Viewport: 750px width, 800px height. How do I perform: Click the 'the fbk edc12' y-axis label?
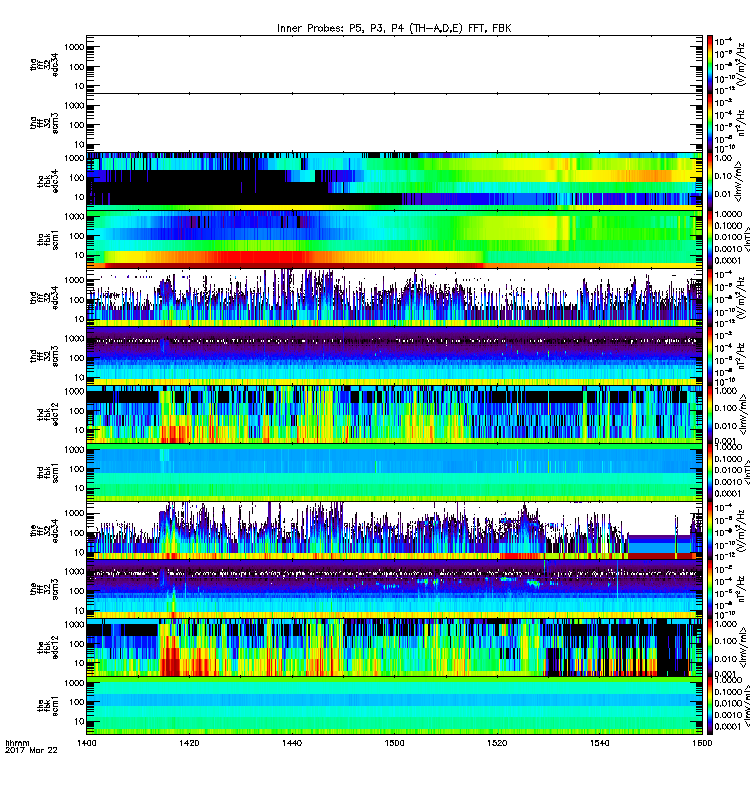(x=48, y=647)
